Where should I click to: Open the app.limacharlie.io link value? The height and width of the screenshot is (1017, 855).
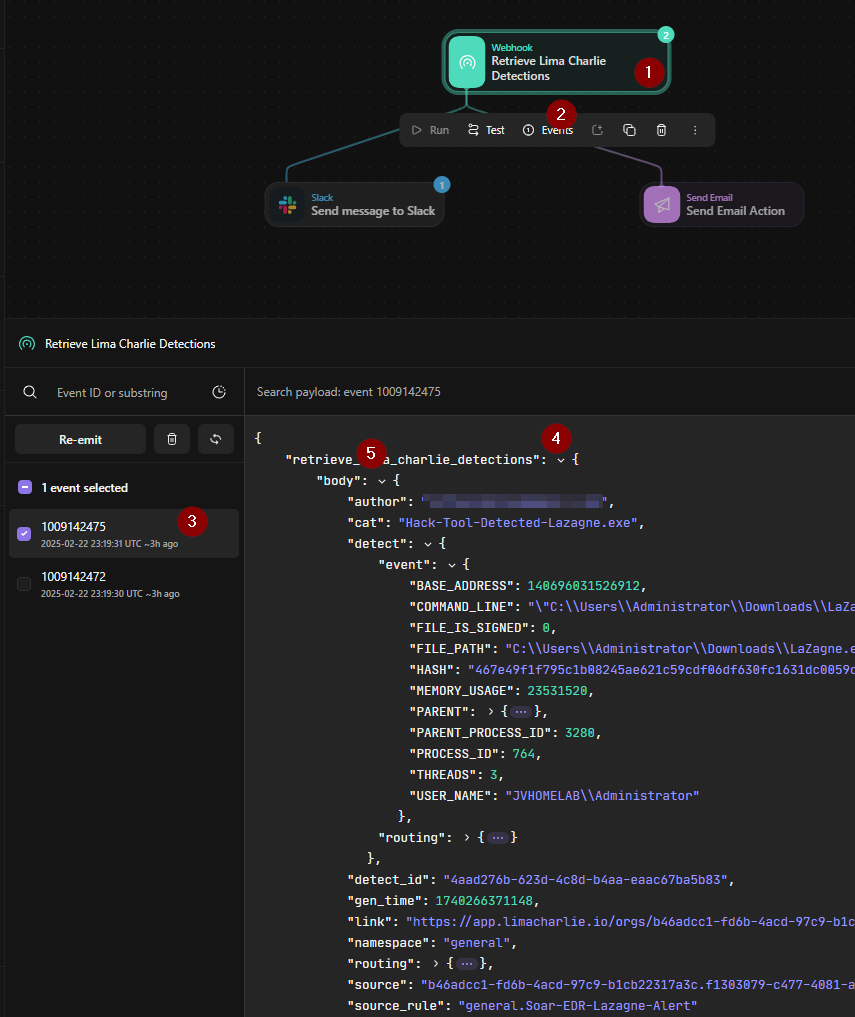(x=630, y=922)
